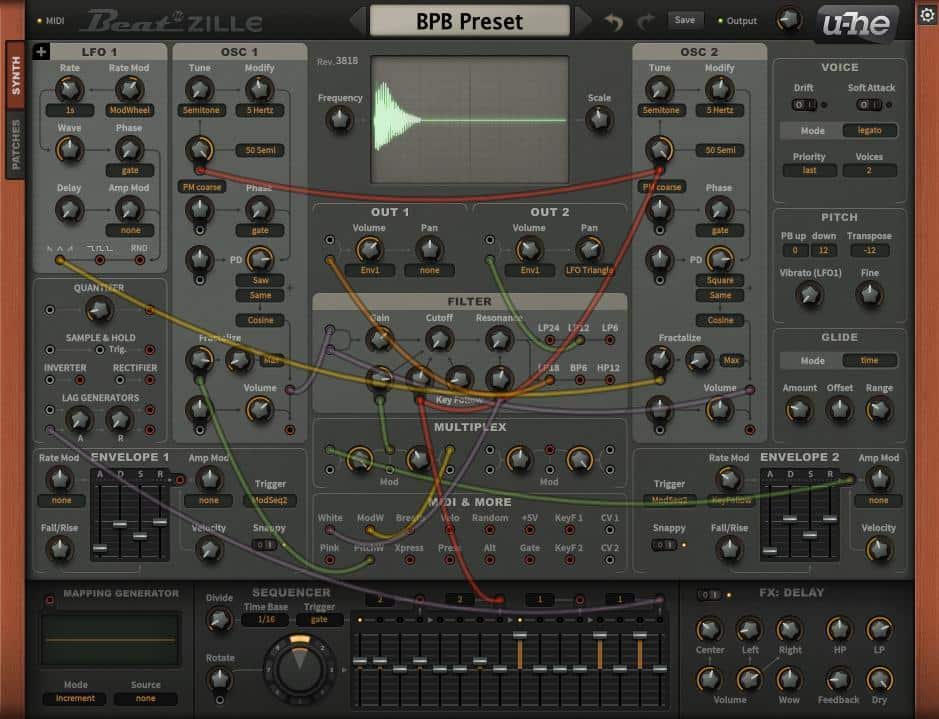Screen dimensions: 939x719
Task: Click the Envelope 1 Attack slider
Action: pyautogui.click(x=99, y=547)
